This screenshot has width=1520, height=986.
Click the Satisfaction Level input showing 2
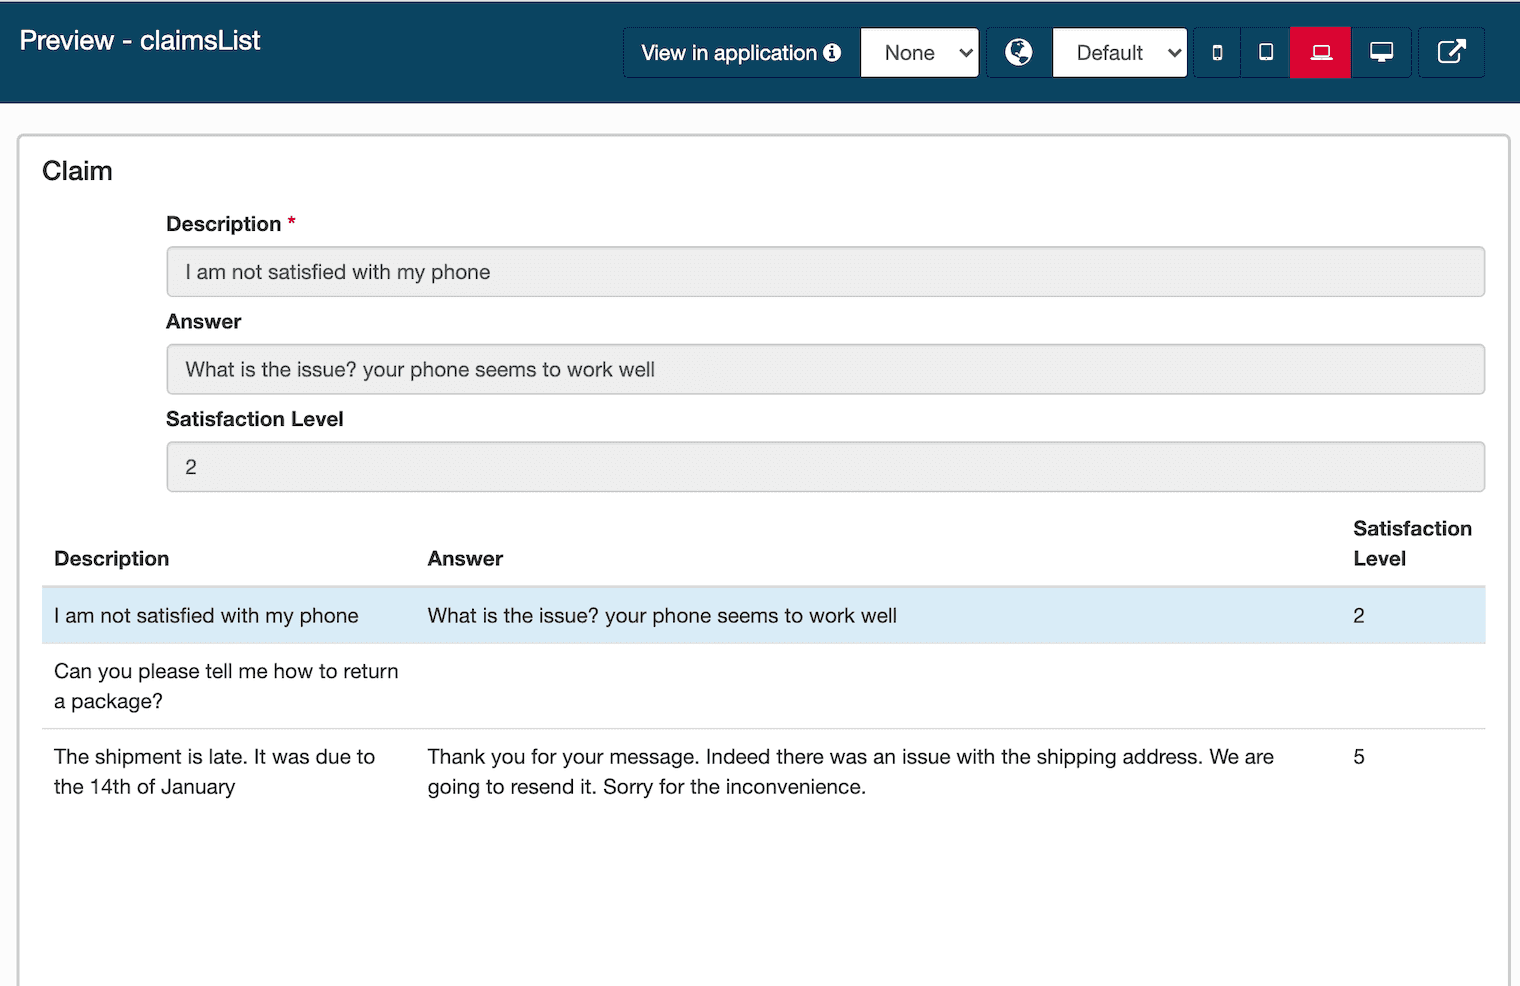tap(825, 466)
